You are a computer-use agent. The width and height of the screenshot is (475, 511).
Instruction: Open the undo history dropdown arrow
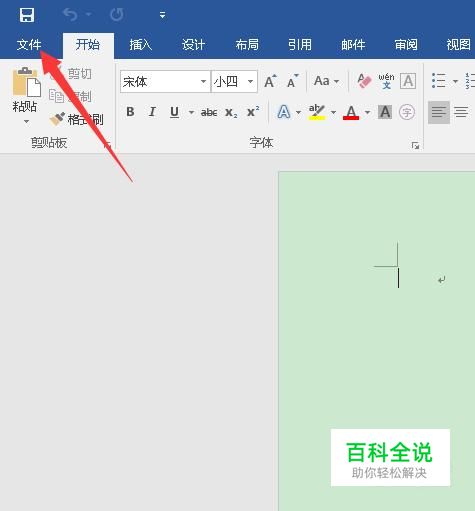tap(89, 14)
